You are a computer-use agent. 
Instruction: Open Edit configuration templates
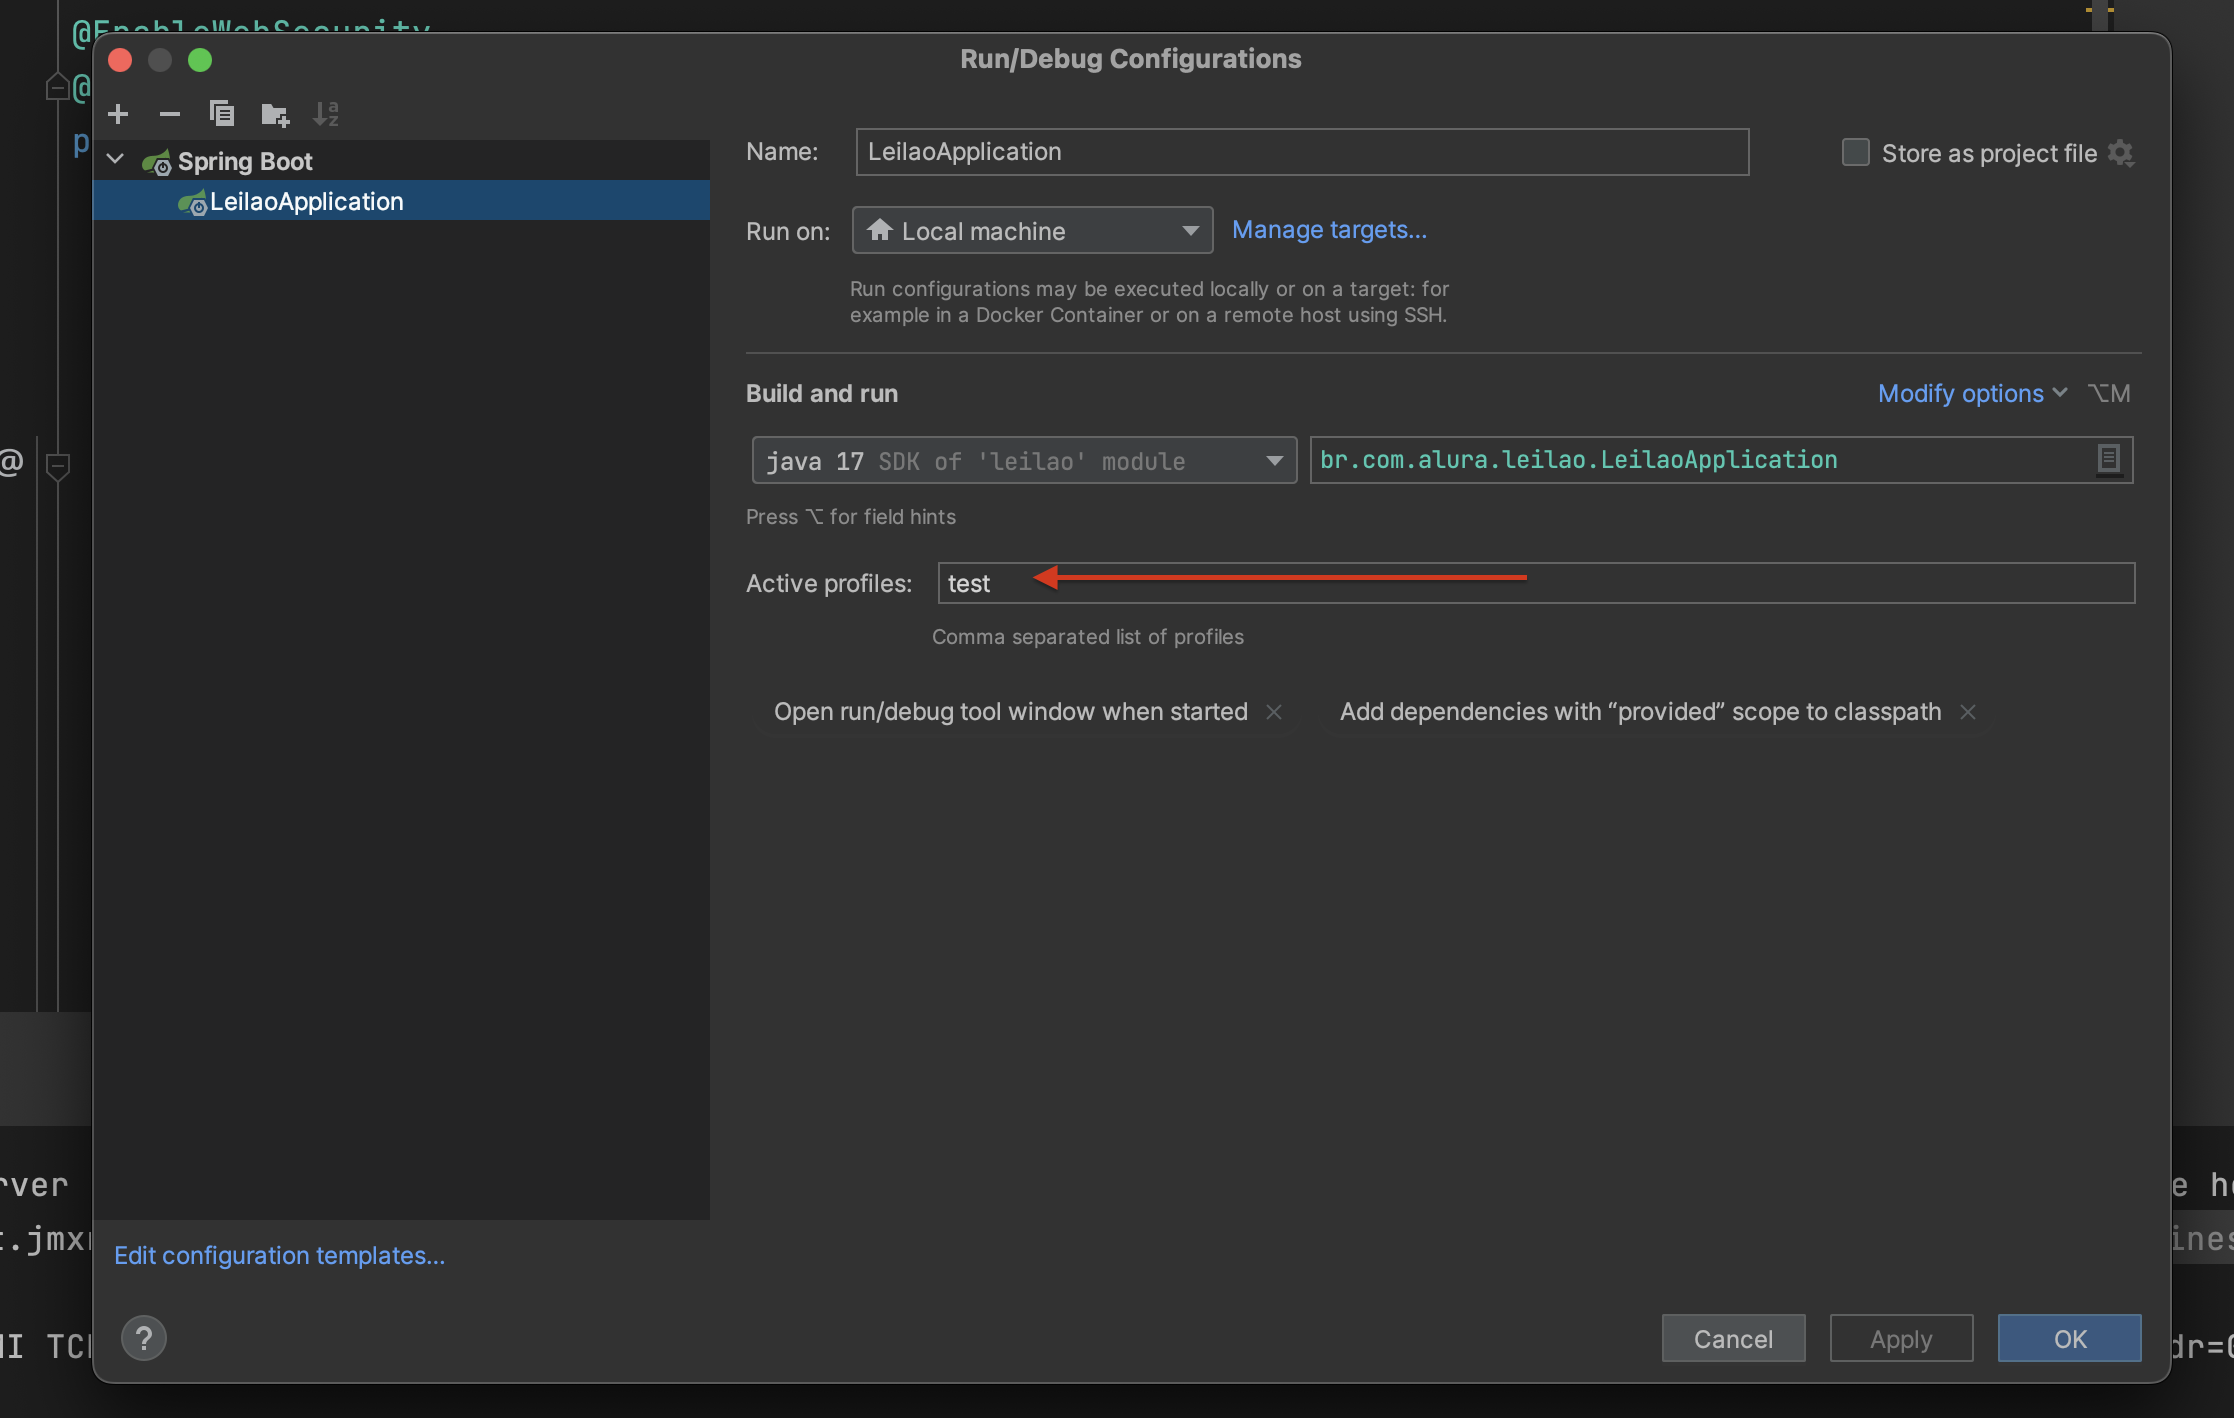[279, 1255]
